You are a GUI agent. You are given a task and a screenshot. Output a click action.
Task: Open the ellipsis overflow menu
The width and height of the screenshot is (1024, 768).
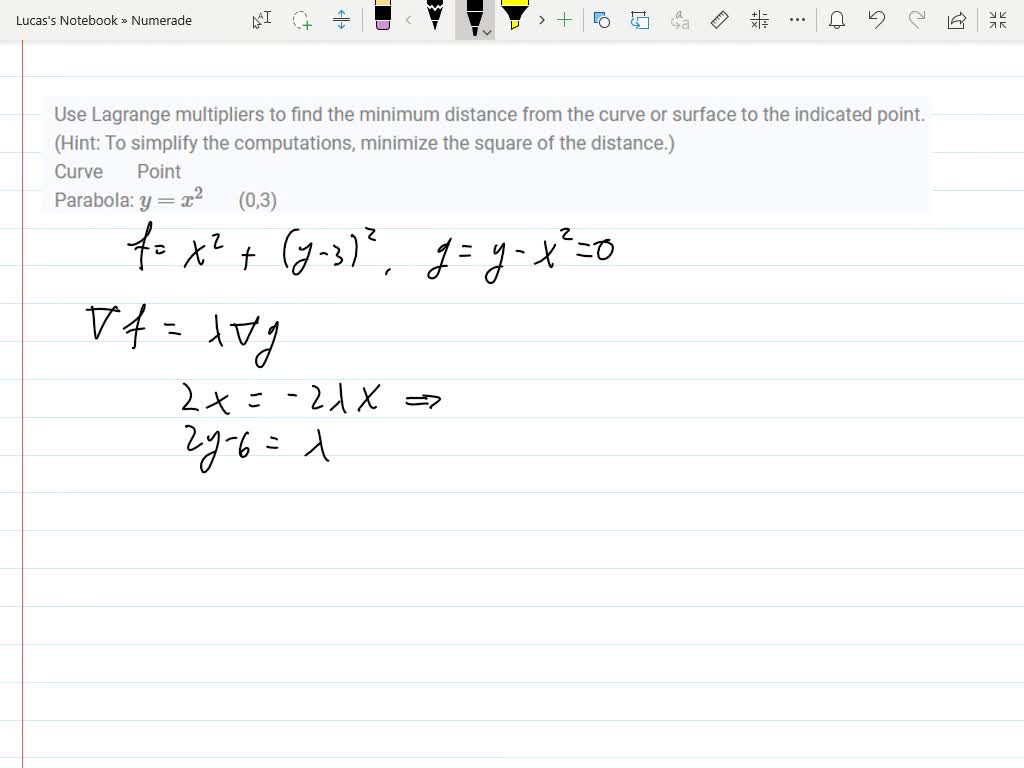[797, 20]
